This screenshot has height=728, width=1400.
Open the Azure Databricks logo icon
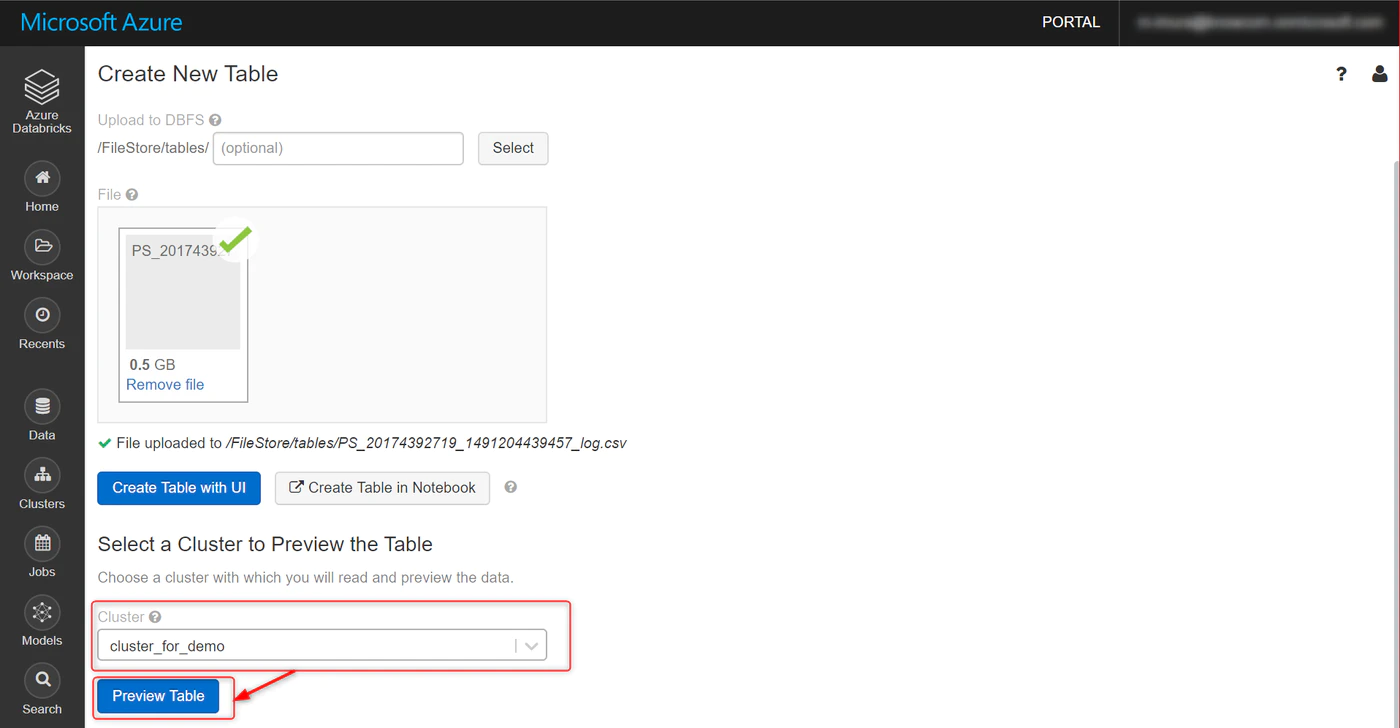point(42,87)
